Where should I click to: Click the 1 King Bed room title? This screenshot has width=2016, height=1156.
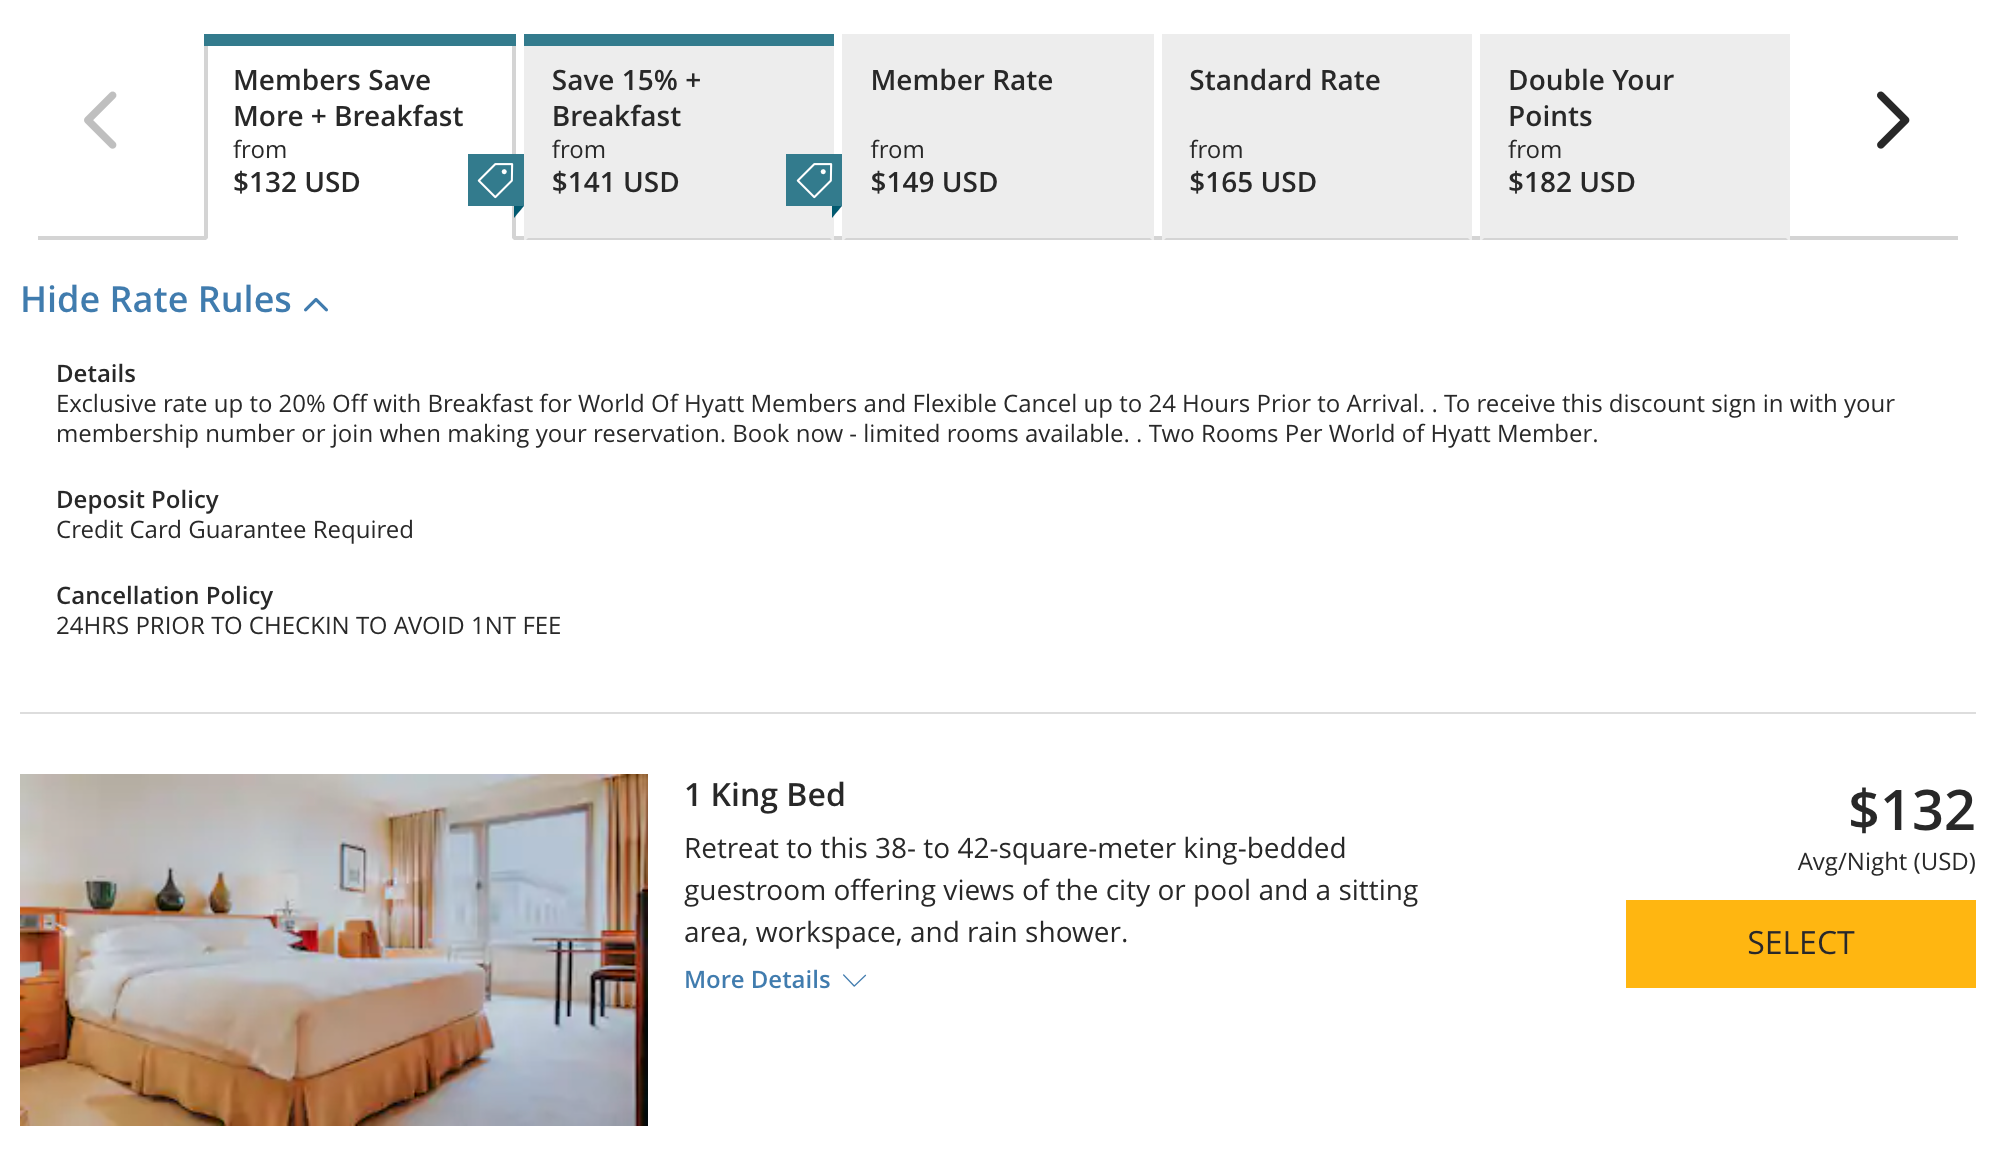point(765,795)
